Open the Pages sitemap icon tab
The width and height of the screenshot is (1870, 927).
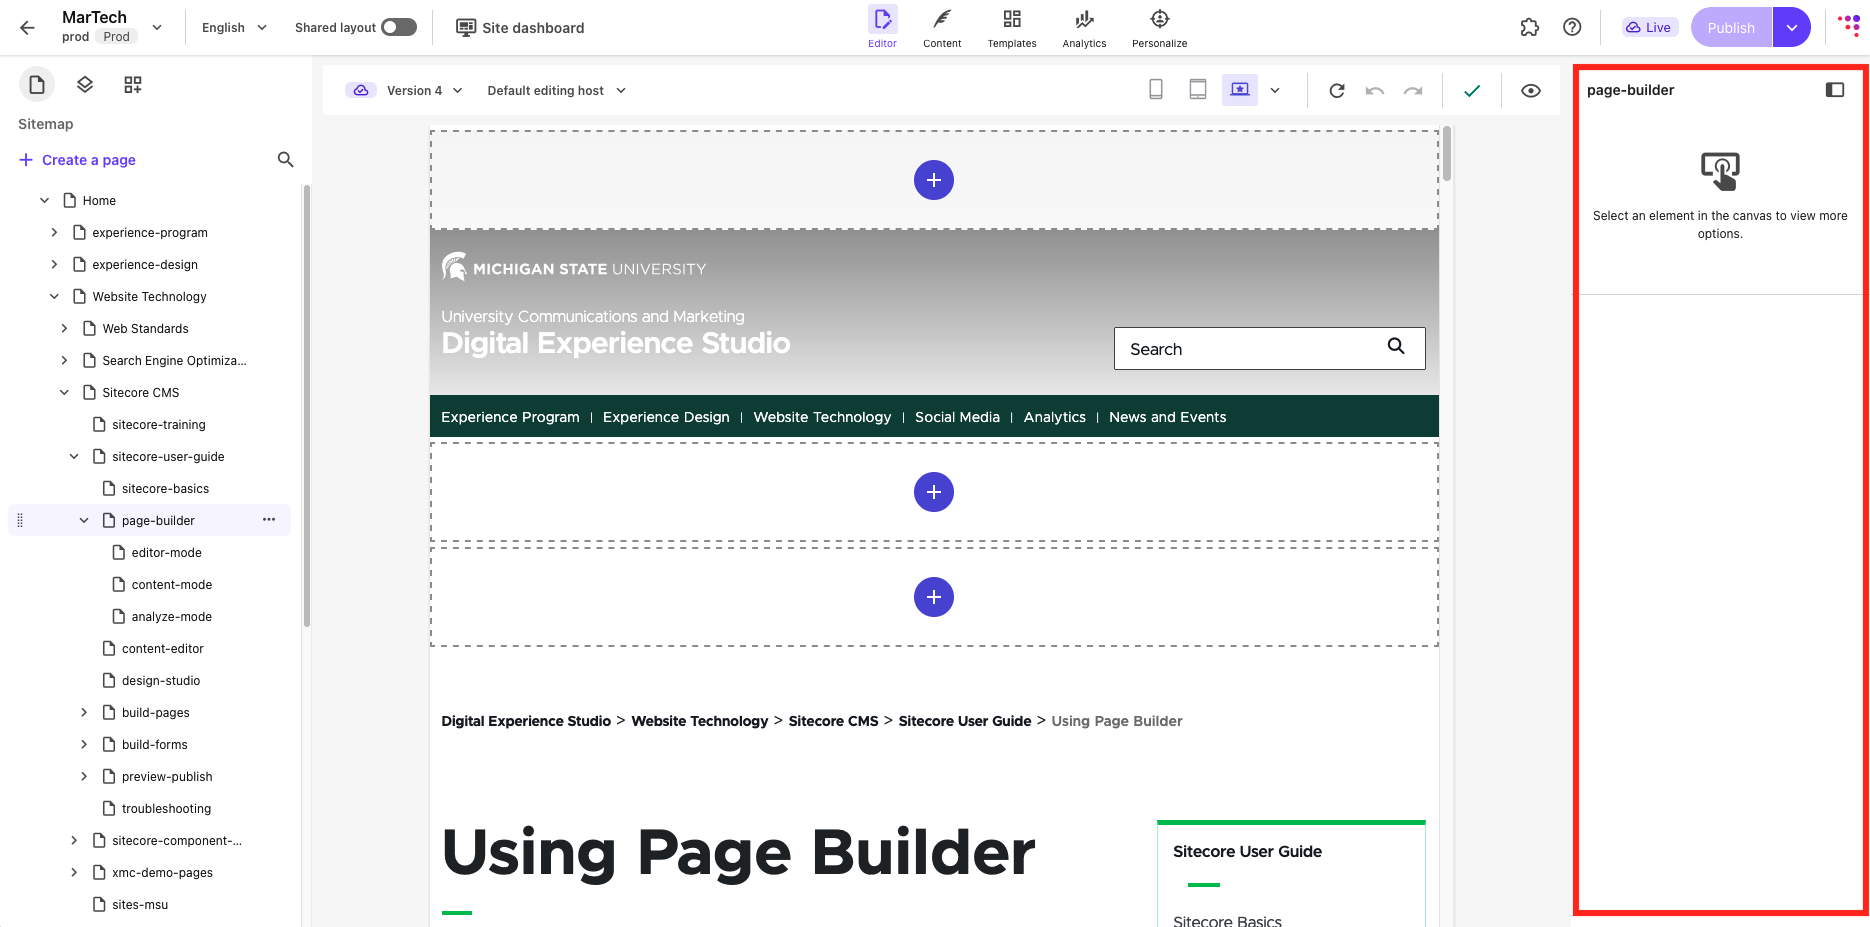tap(37, 85)
